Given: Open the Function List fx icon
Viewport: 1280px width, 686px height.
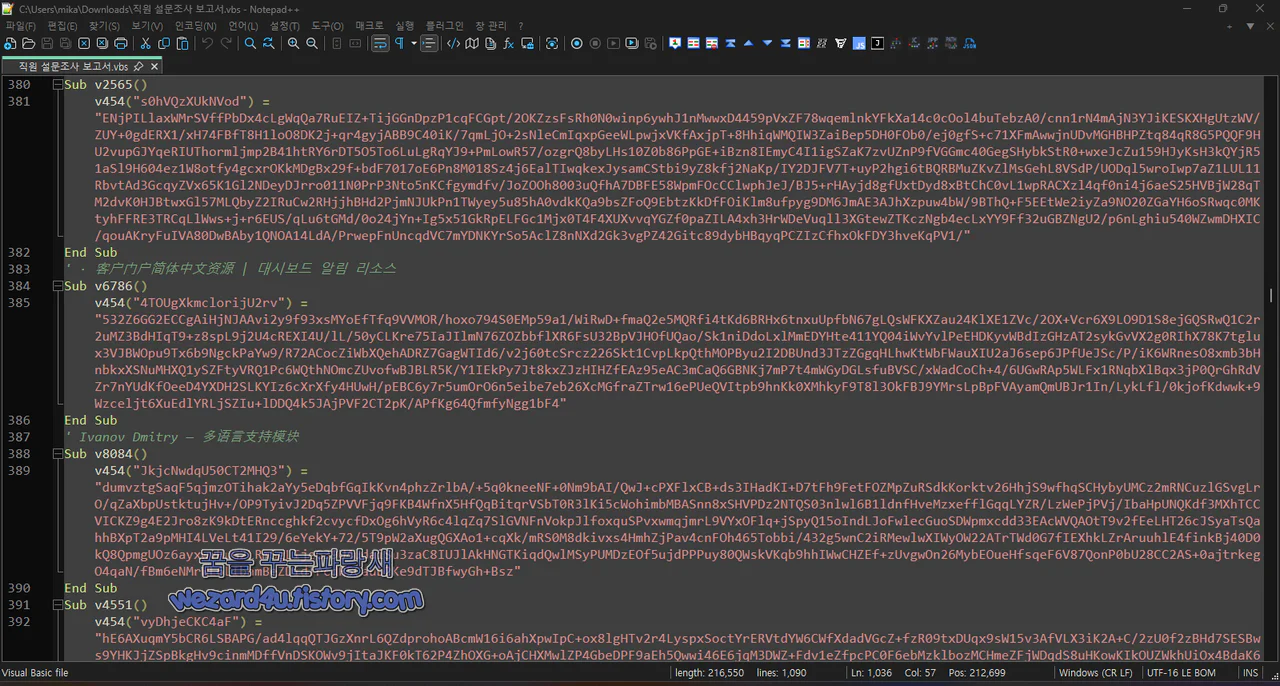Looking at the screenshot, I should pos(508,44).
